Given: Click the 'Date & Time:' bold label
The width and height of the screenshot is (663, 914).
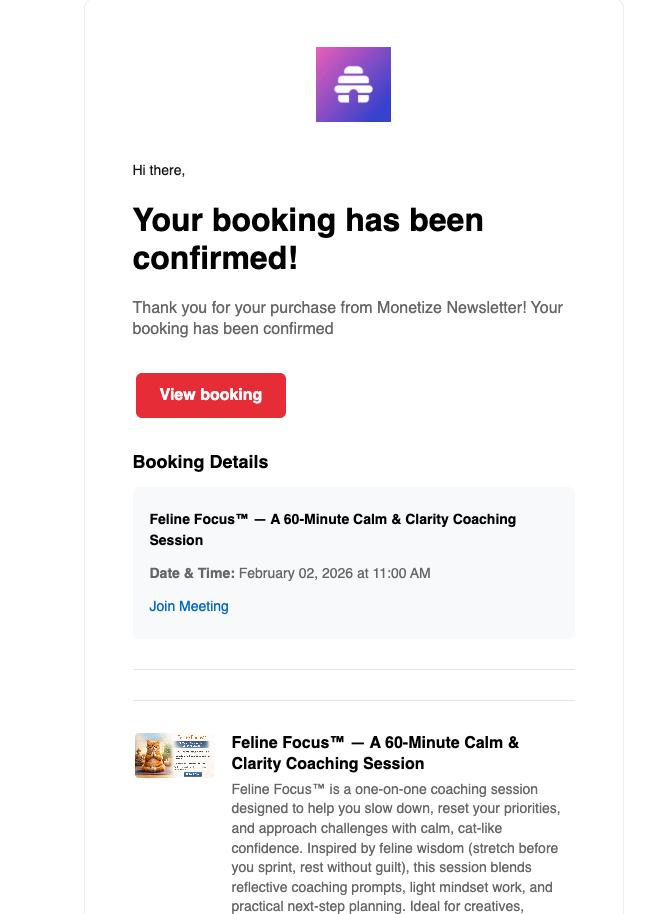Looking at the screenshot, I should 192,573.
